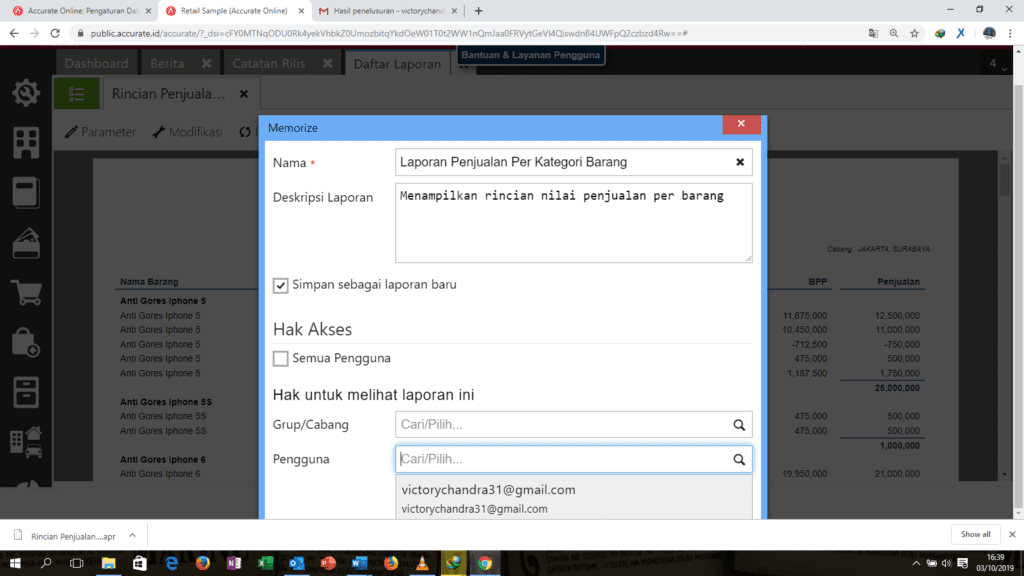
Task: Open Excel from the taskbar
Action: tap(265, 563)
